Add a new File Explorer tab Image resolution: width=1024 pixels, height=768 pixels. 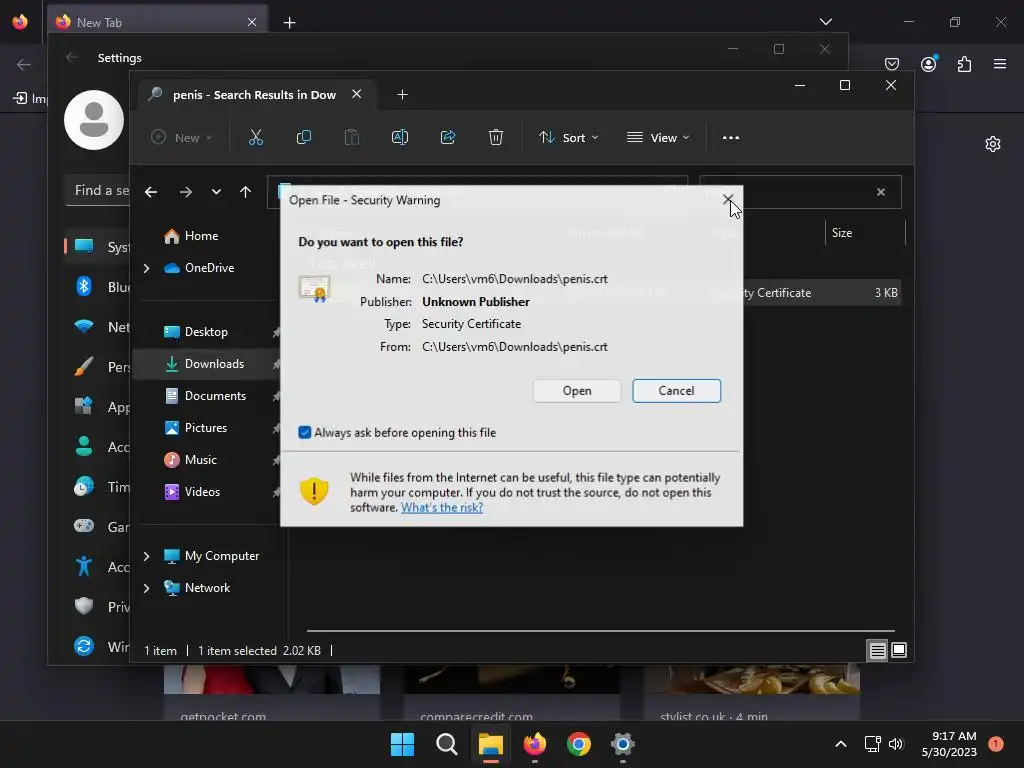(x=402, y=95)
